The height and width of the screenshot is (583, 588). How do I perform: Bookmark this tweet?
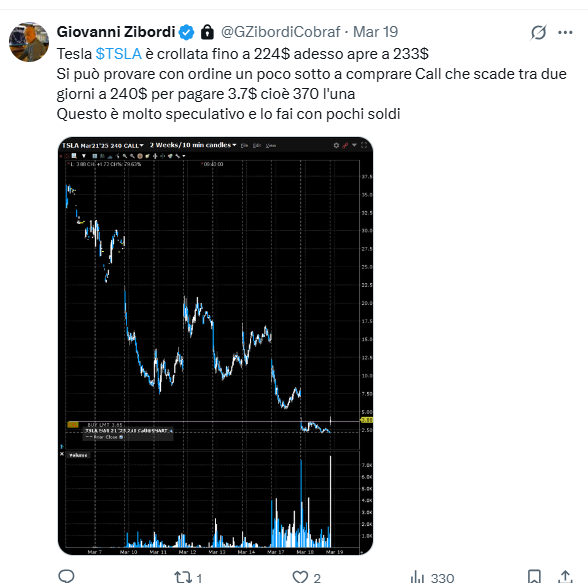pos(534,577)
